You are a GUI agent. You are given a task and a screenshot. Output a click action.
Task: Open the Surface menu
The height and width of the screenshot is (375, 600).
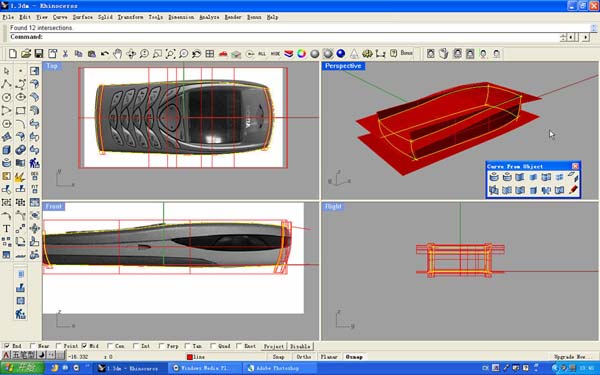82,17
